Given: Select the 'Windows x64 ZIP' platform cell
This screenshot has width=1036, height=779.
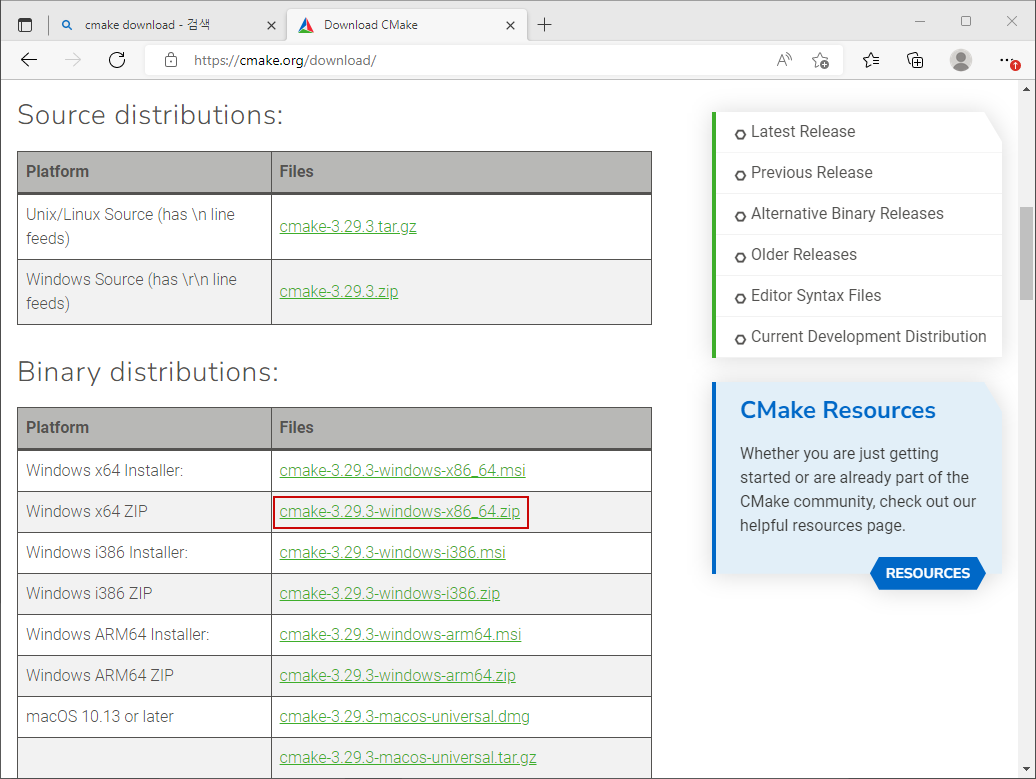Looking at the screenshot, I should (x=144, y=511).
